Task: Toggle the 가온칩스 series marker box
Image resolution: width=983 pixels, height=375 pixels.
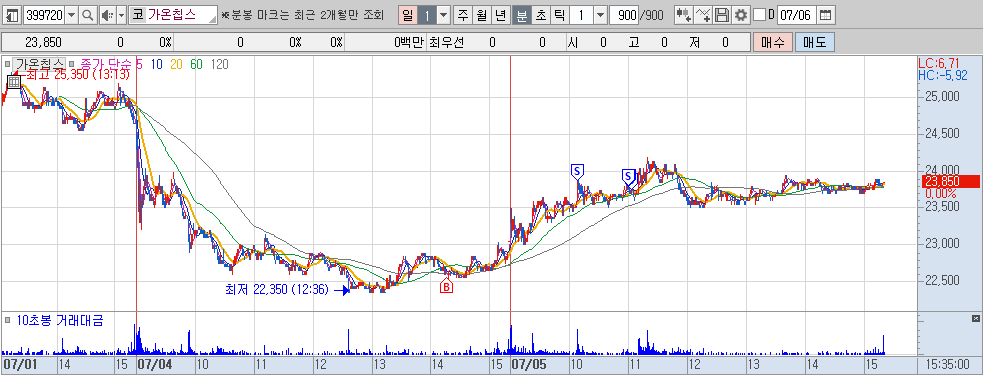Action: [x=8, y=64]
